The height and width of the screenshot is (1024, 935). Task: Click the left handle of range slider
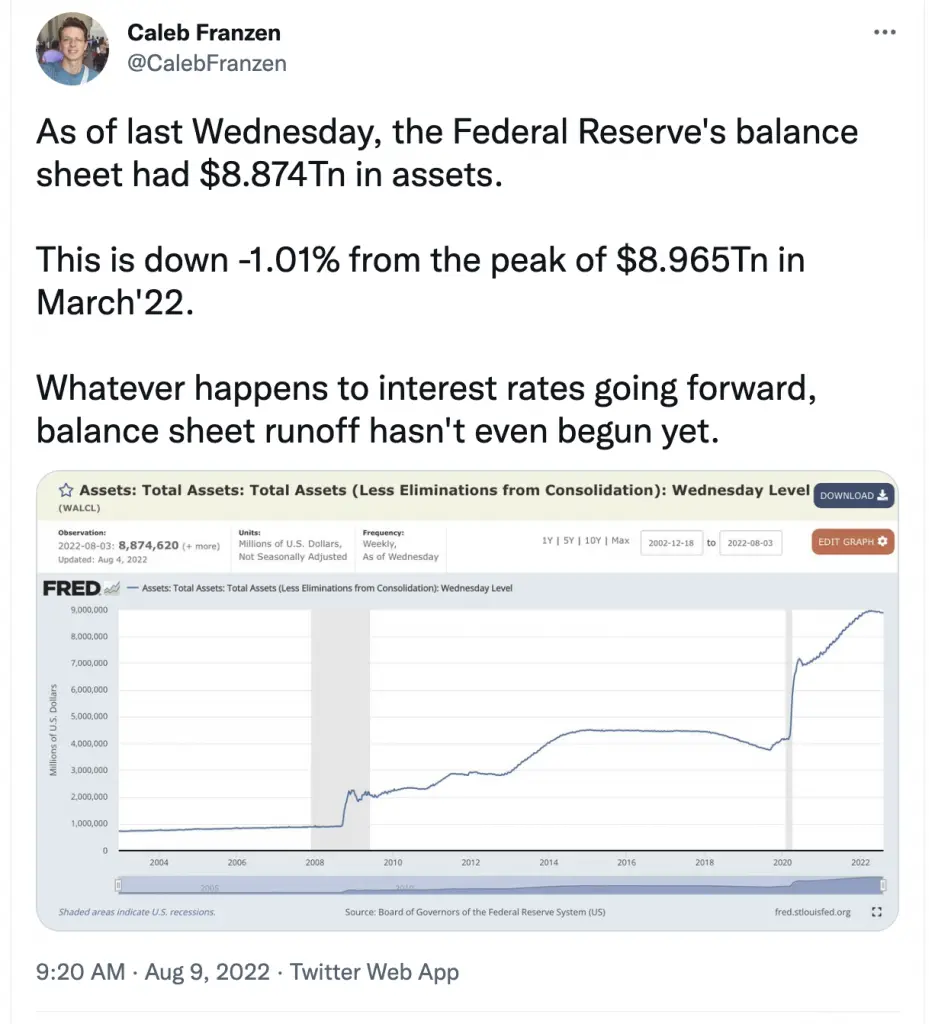tap(118, 885)
